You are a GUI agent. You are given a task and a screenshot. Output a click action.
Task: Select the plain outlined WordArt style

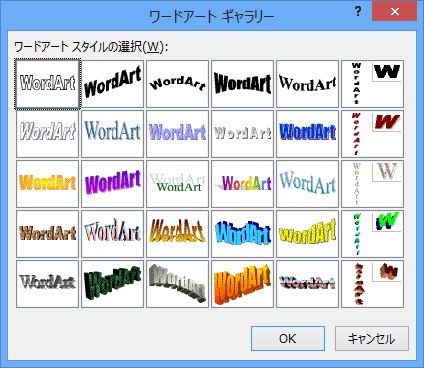(x=47, y=84)
